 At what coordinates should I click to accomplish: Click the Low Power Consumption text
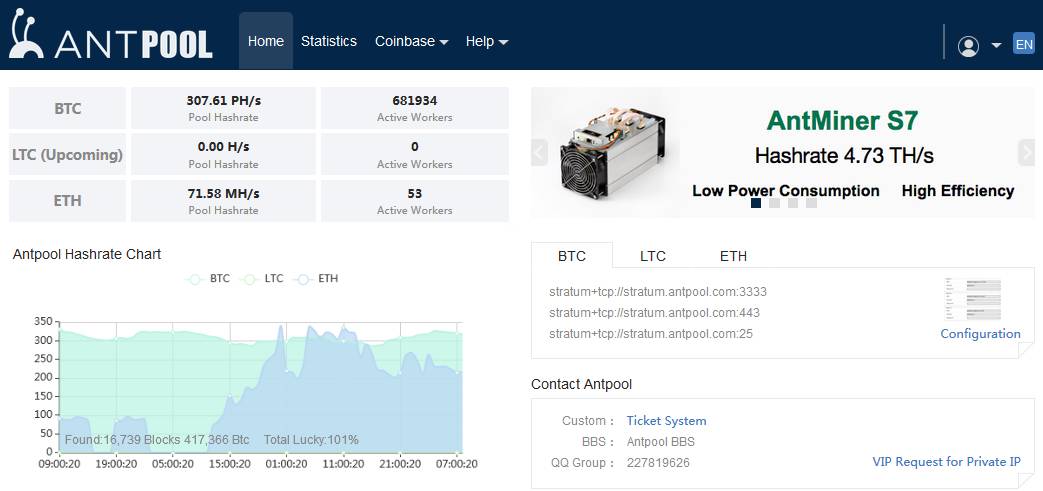click(x=786, y=191)
